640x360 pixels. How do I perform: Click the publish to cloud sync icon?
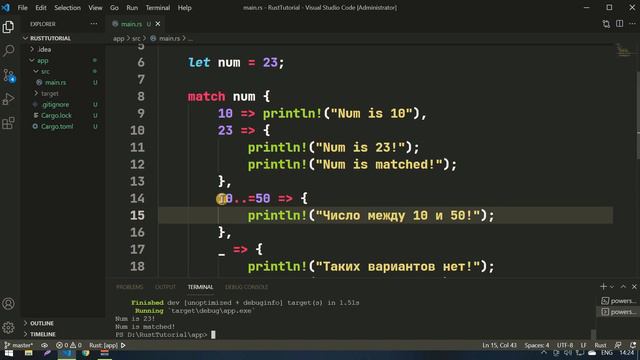44,345
